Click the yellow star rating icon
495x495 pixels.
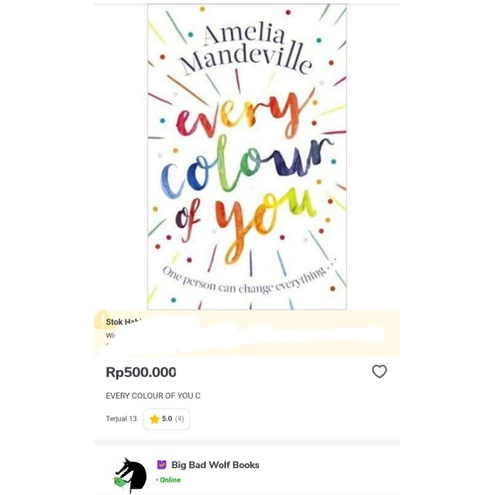[x=154, y=419]
